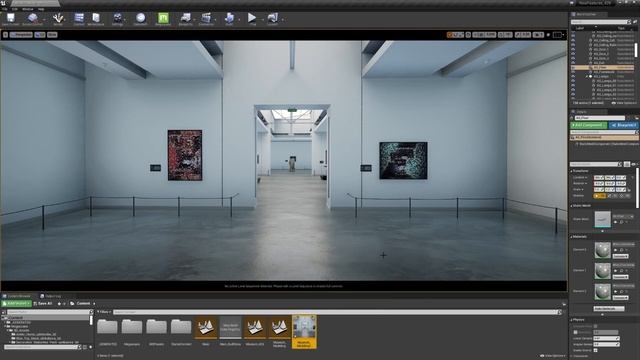Click the Play button in toolbar
Viewport: 640px width, 360px height.
tap(252, 18)
